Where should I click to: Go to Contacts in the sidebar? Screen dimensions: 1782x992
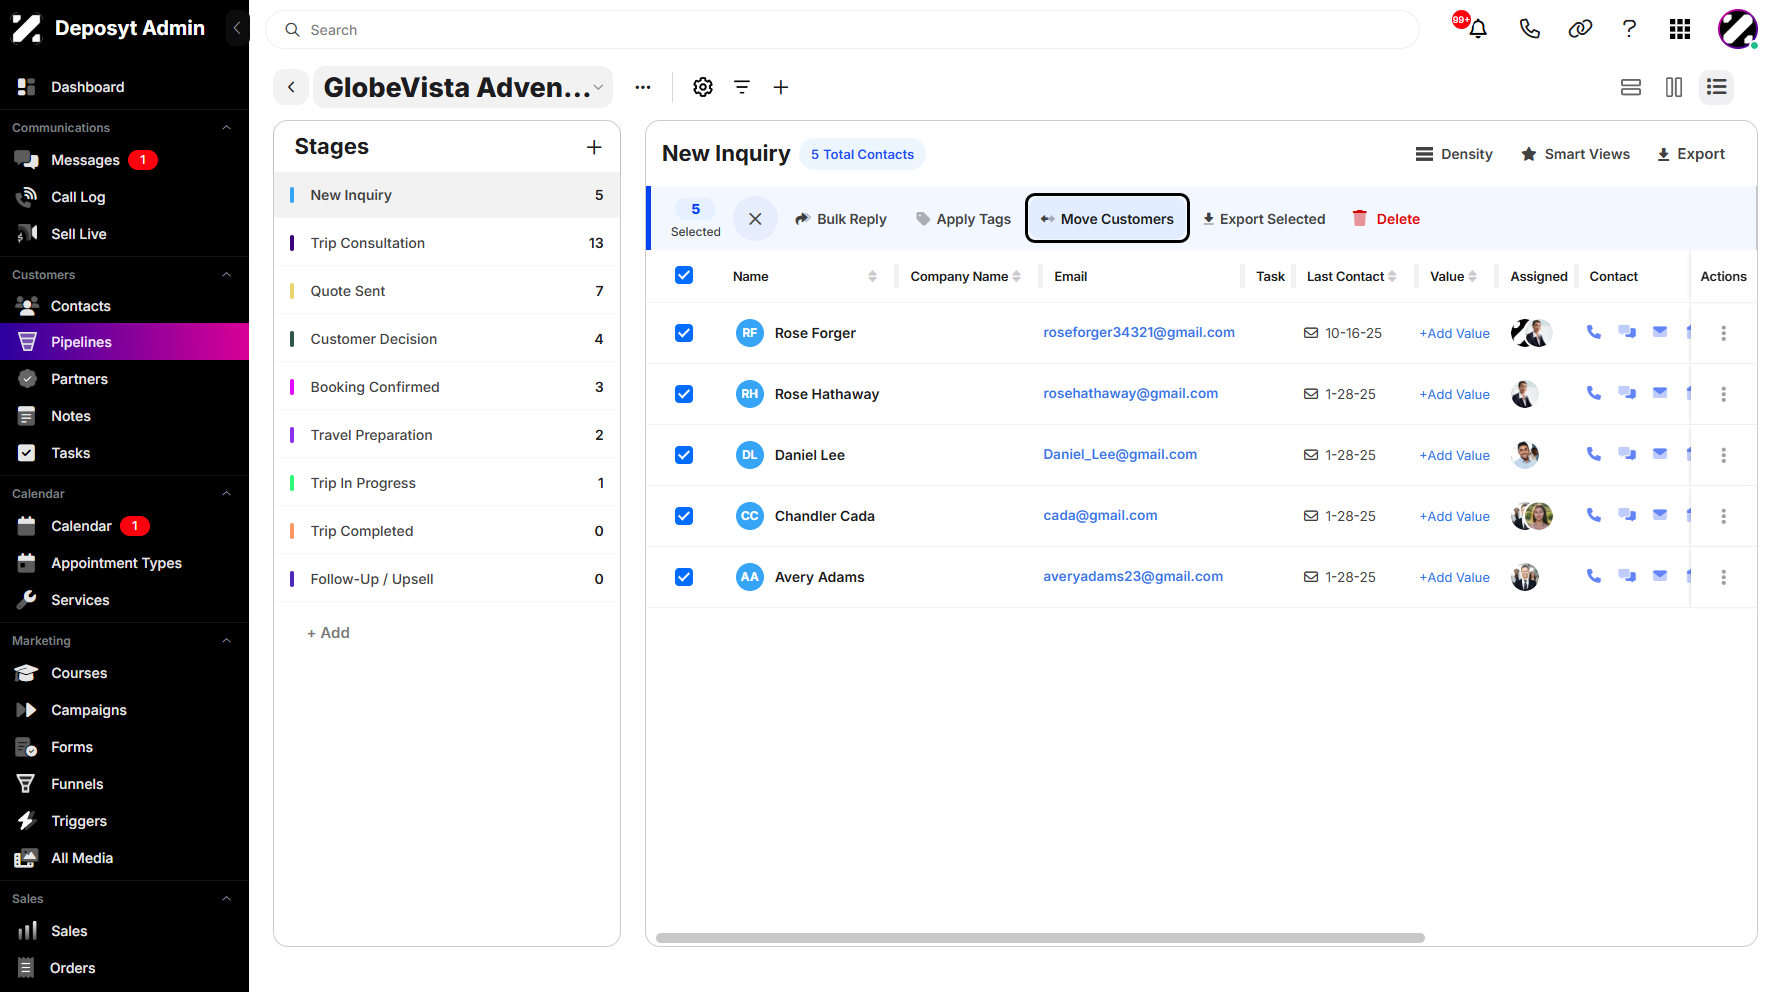pos(124,306)
